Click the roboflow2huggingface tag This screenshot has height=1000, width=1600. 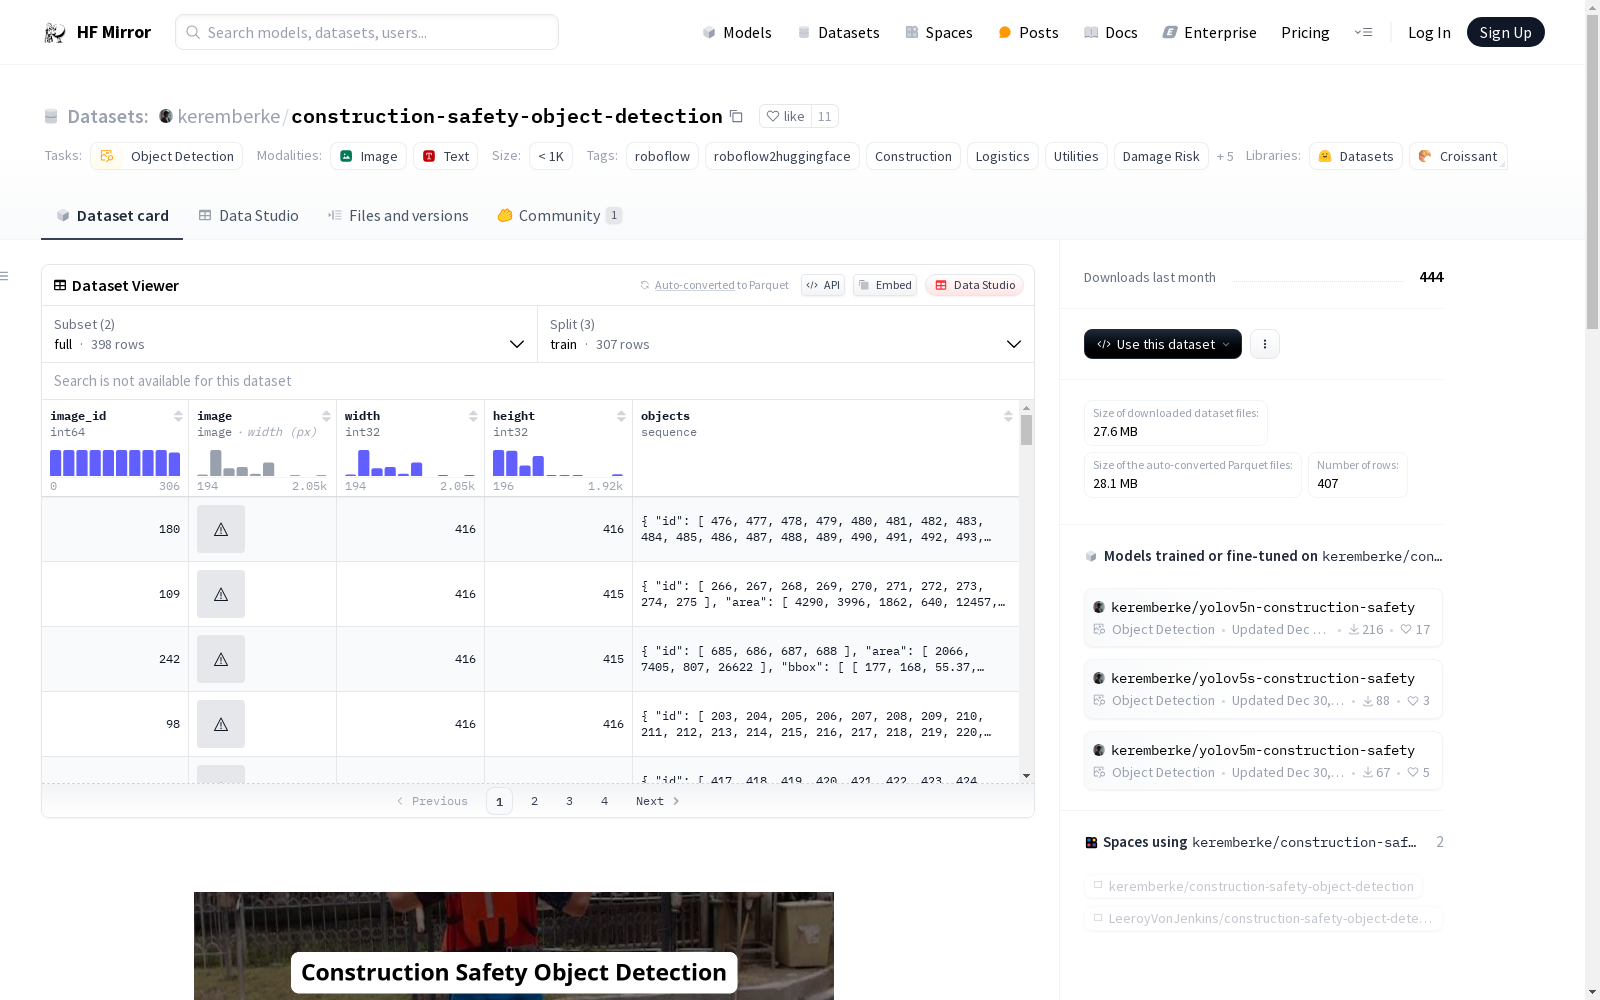(x=782, y=157)
